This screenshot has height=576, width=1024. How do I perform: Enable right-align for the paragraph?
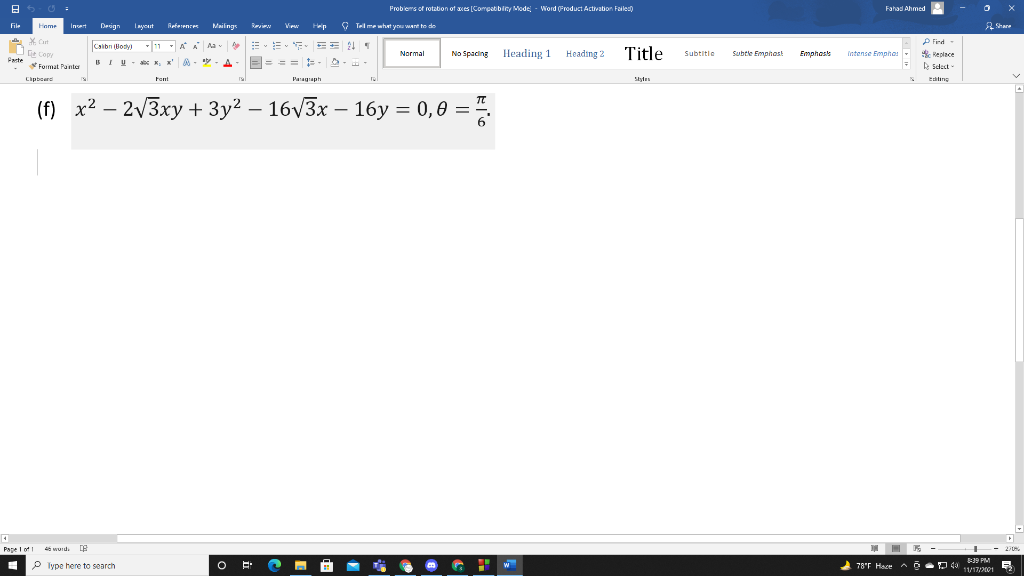281,62
